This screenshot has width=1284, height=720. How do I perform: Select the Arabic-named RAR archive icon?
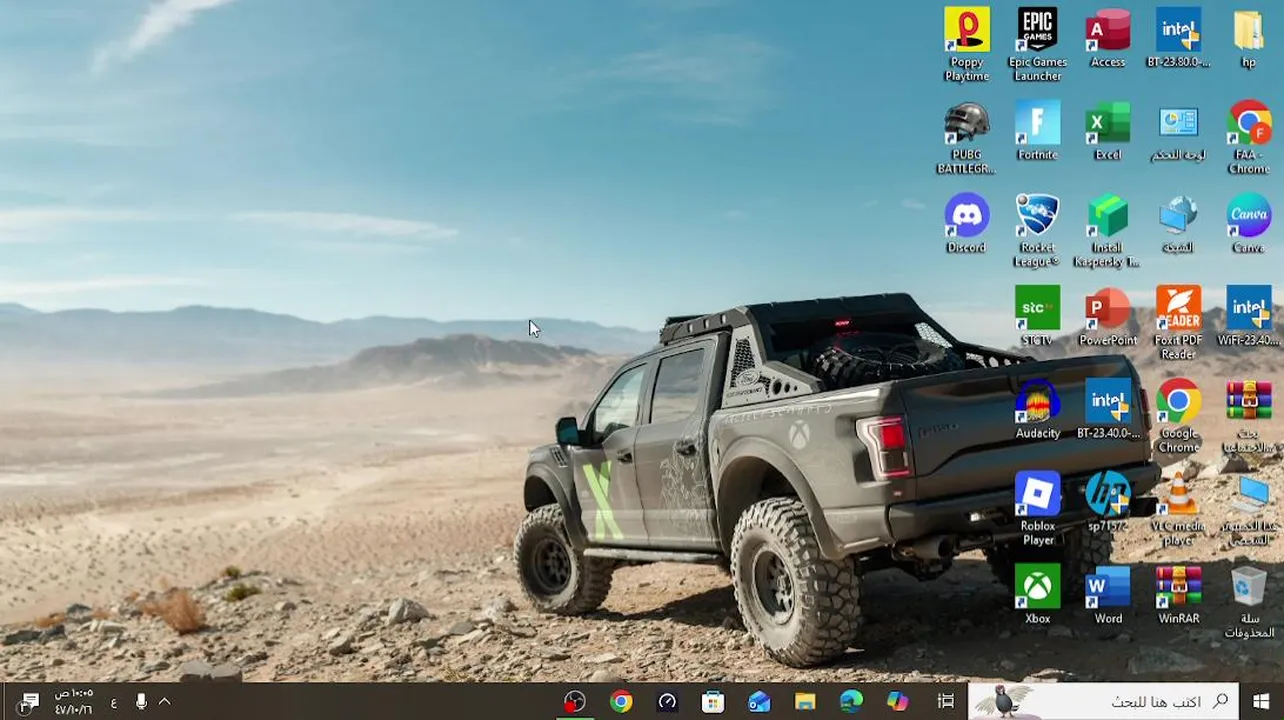pos(1248,416)
